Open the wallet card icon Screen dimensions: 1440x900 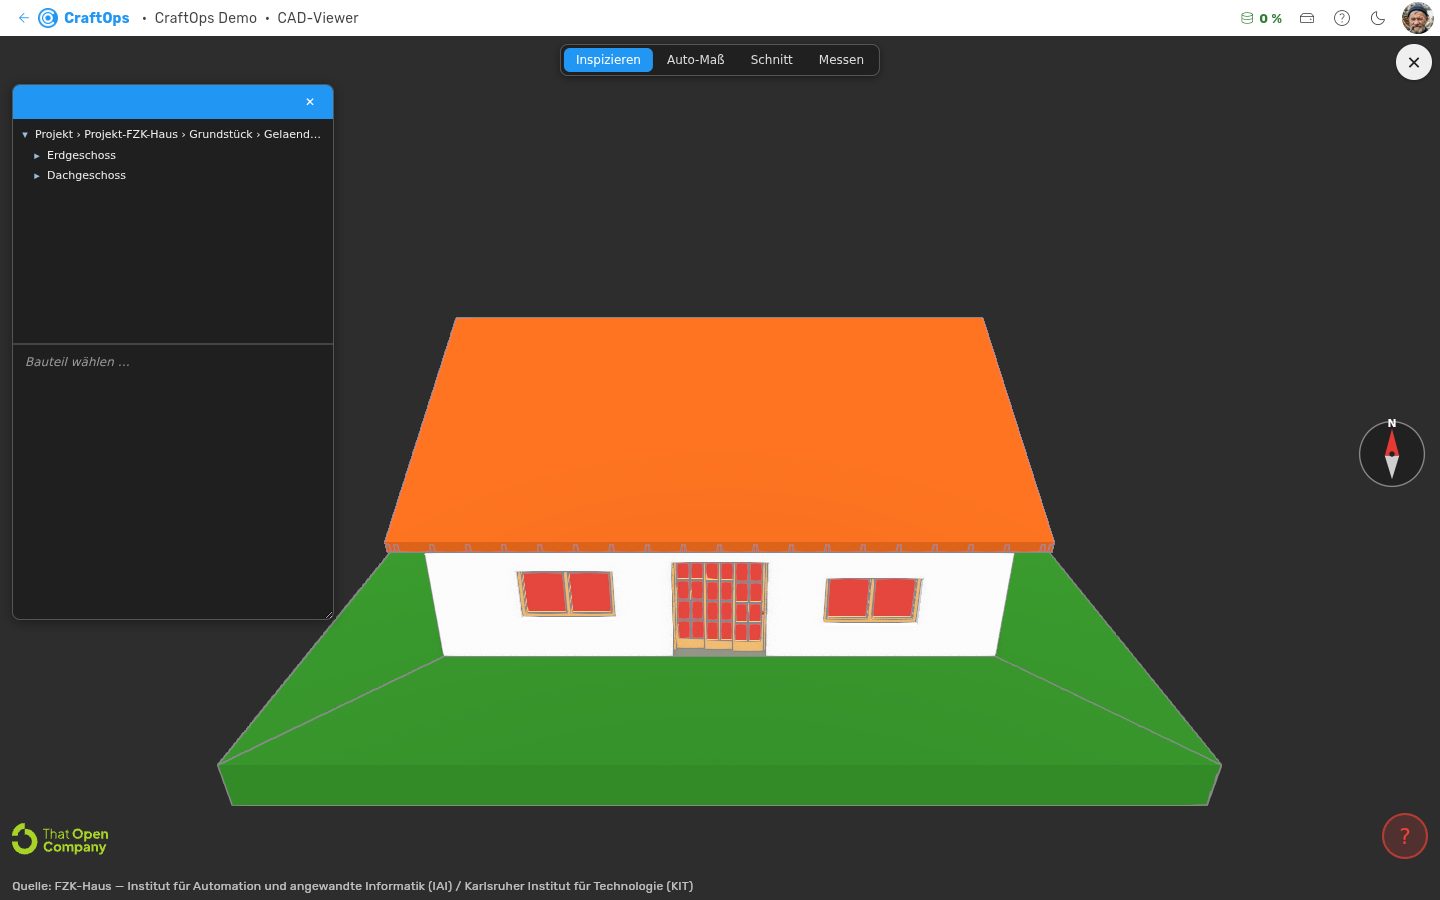(1307, 18)
